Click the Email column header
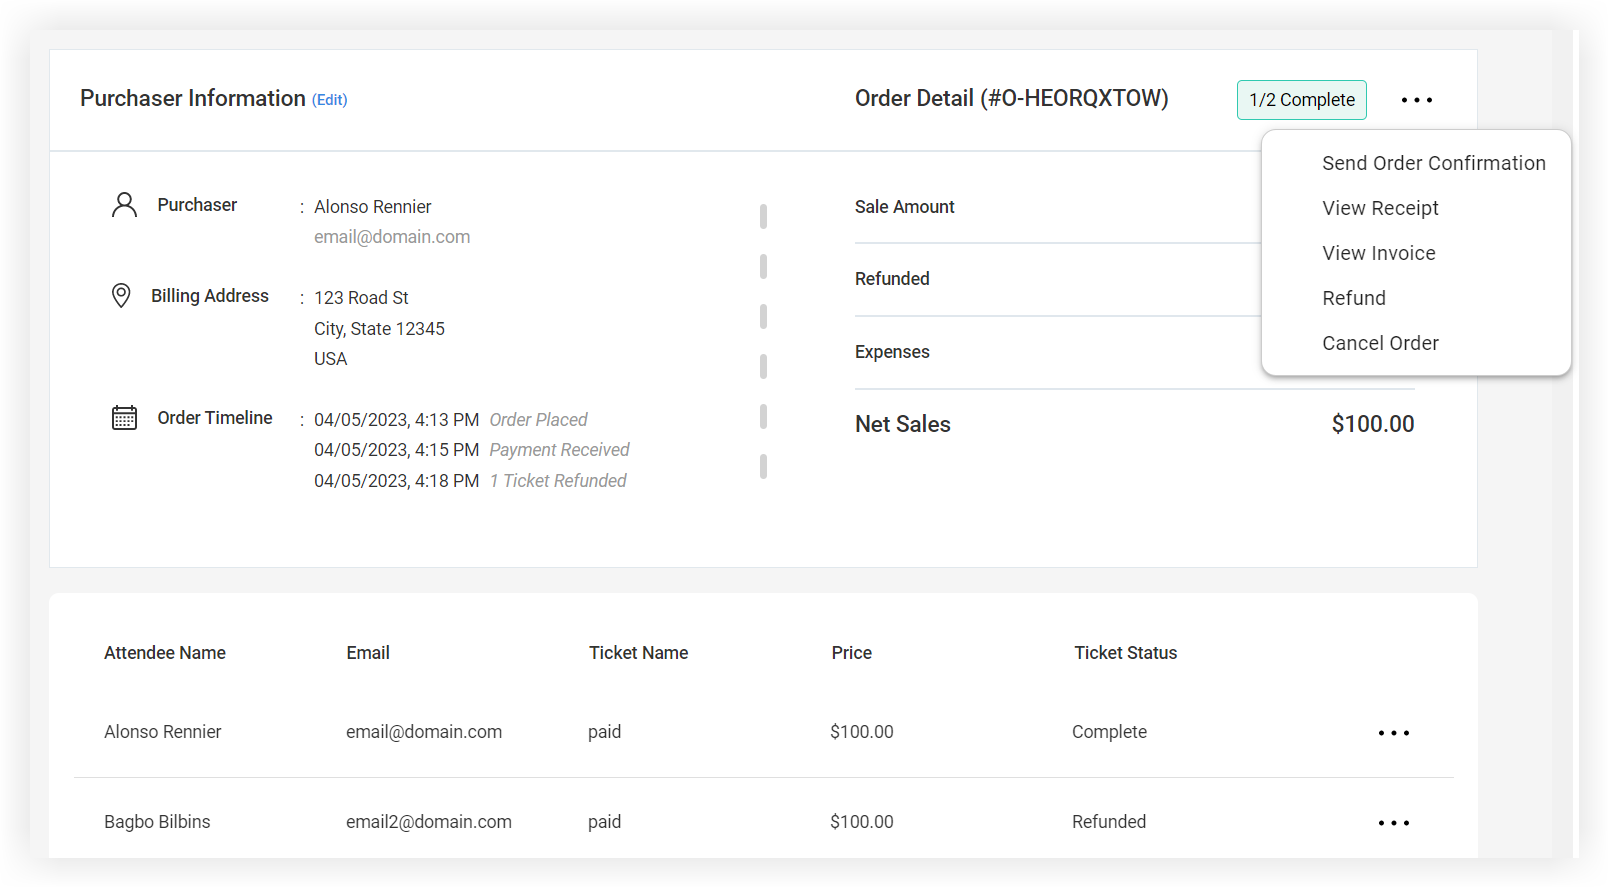The height and width of the screenshot is (888, 1609). coord(368,653)
